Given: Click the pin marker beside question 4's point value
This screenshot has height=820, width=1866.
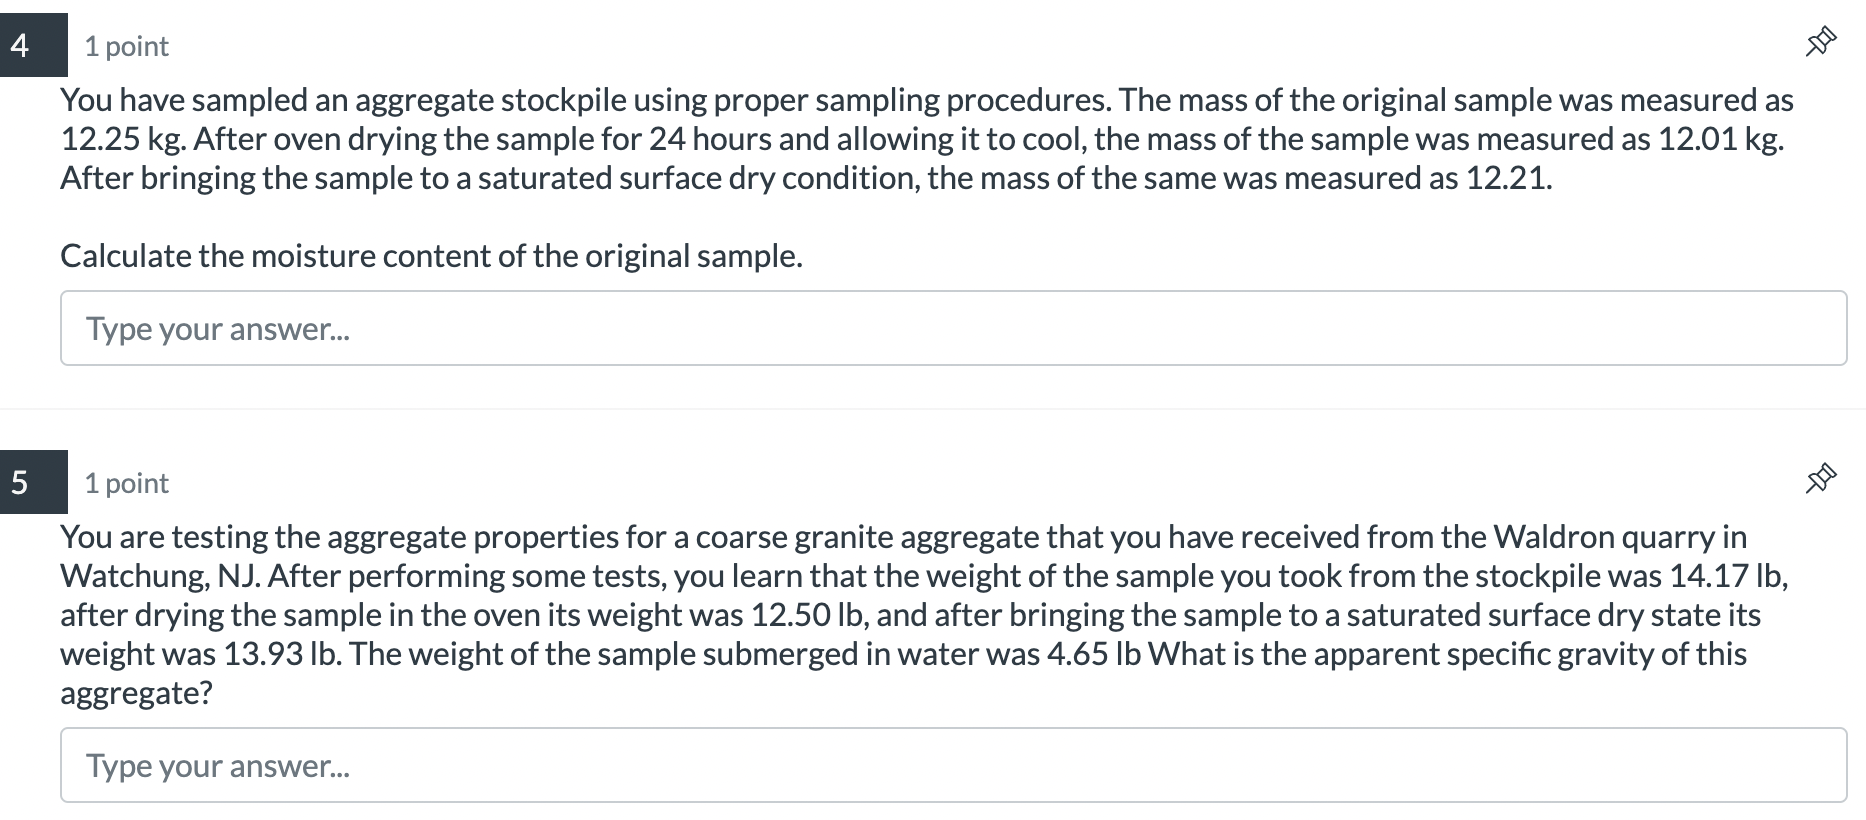Looking at the screenshot, I should click(1822, 42).
